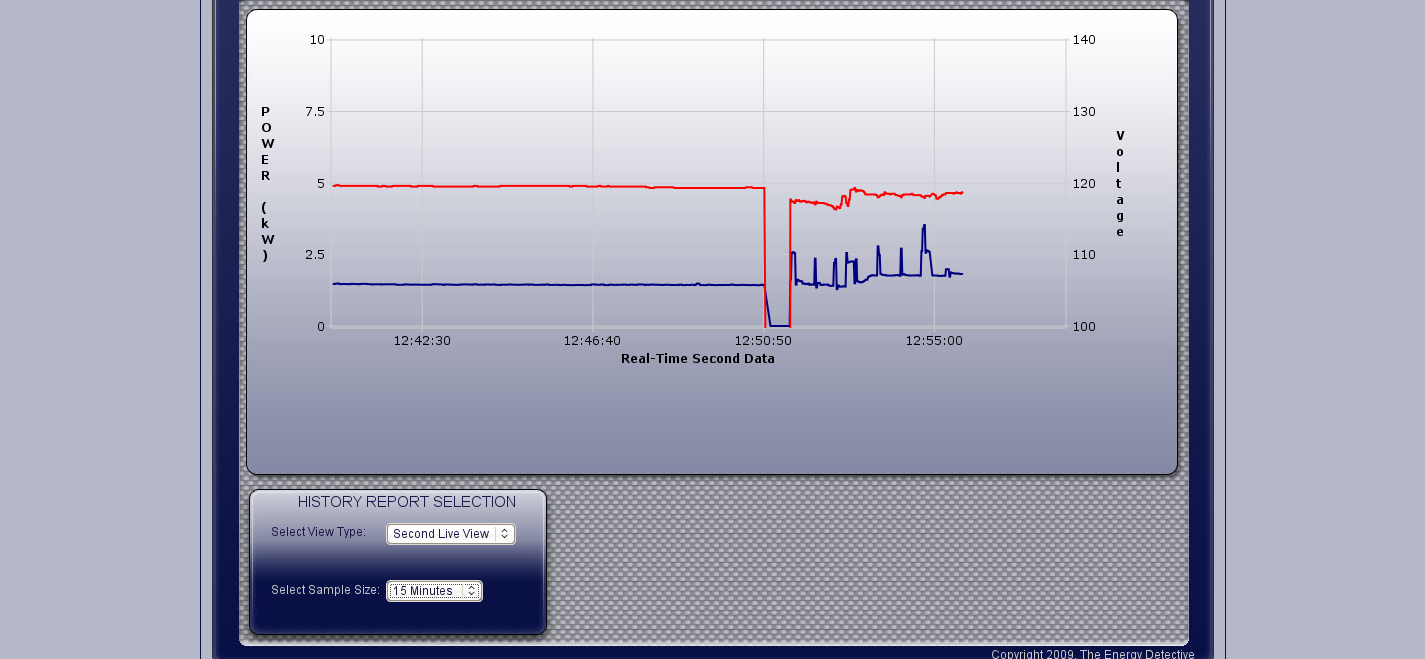The width and height of the screenshot is (1425, 659).
Task: Click the 2.5 power axis tick label
Action: click(x=315, y=255)
